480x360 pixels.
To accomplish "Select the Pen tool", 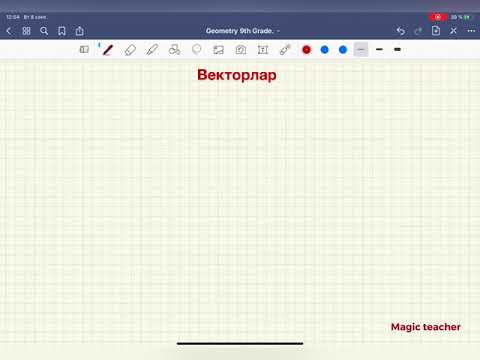I will coord(107,50).
